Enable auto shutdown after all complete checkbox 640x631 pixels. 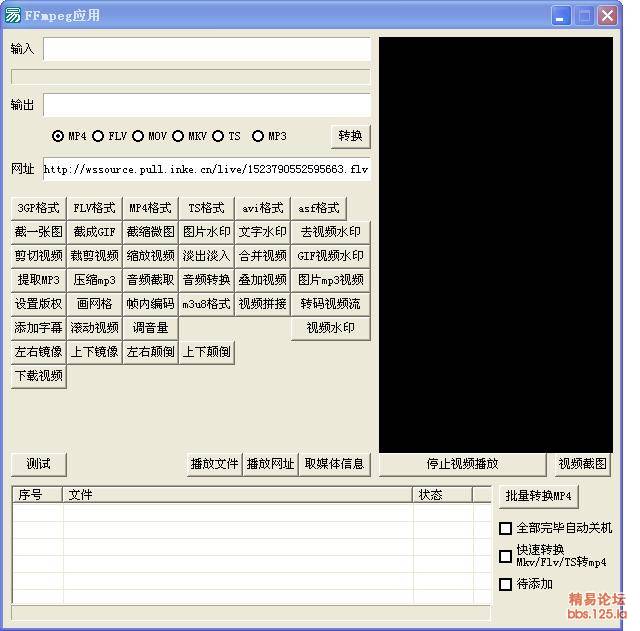click(x=506, y=528)
